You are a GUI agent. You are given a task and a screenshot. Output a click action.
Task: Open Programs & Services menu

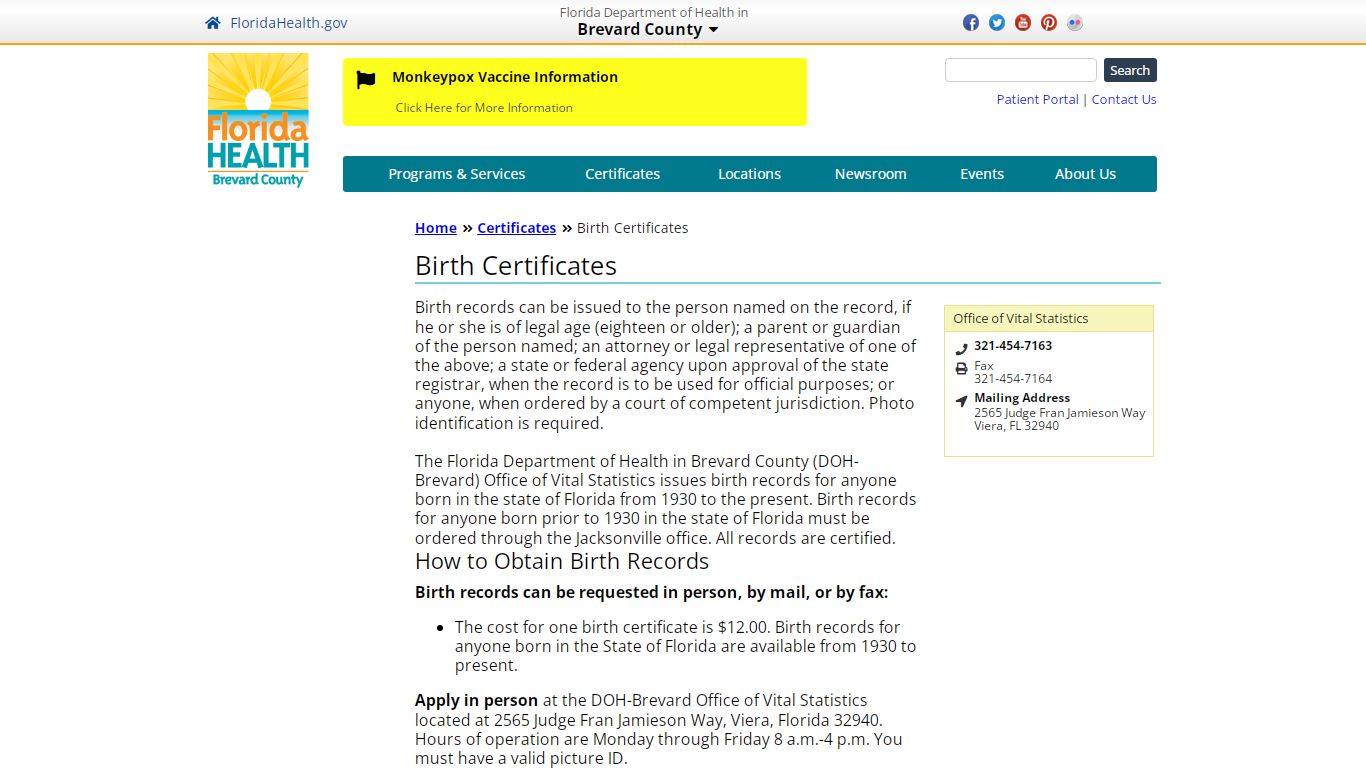[457, 174]
